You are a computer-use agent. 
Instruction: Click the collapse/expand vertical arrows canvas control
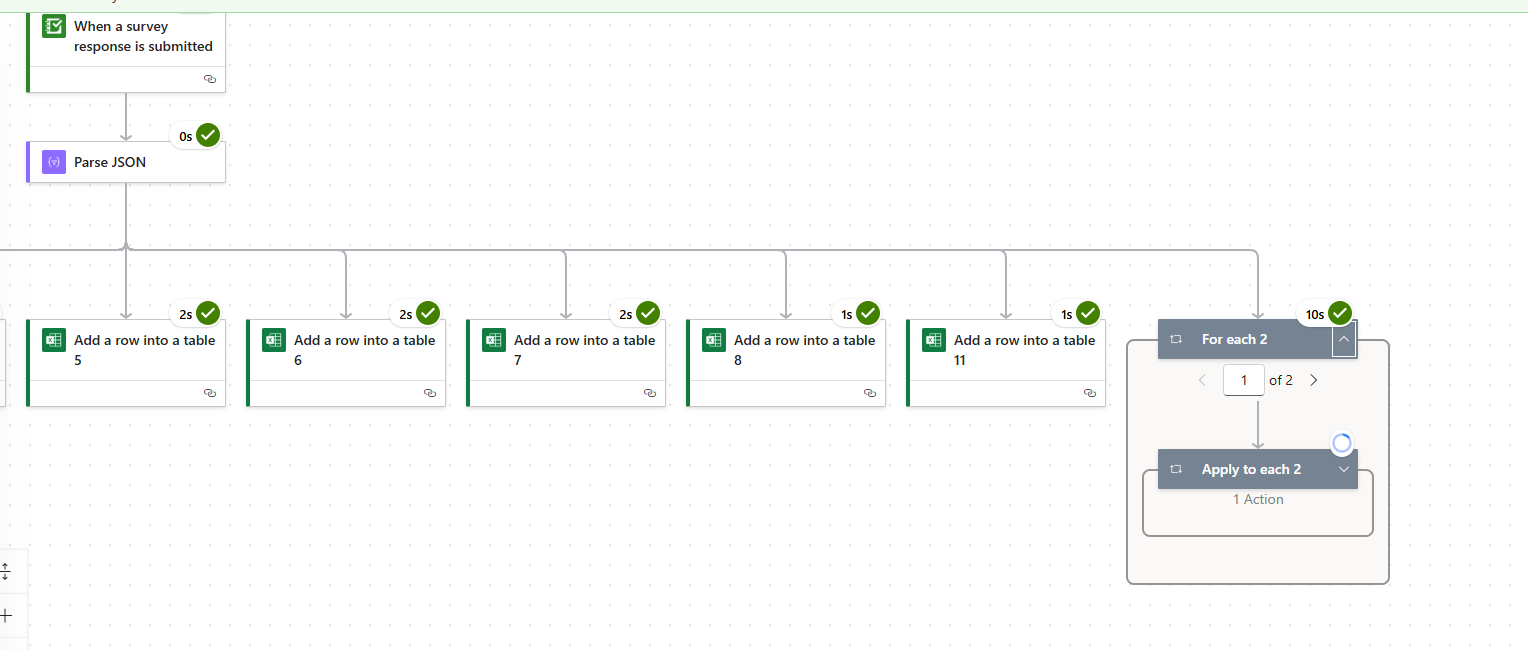click(5, 571)
